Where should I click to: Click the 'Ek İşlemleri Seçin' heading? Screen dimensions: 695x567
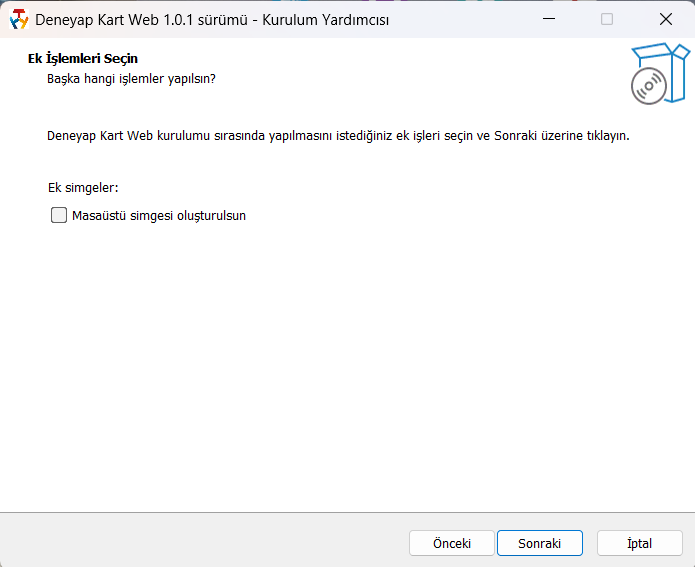(x=83, y=59)
